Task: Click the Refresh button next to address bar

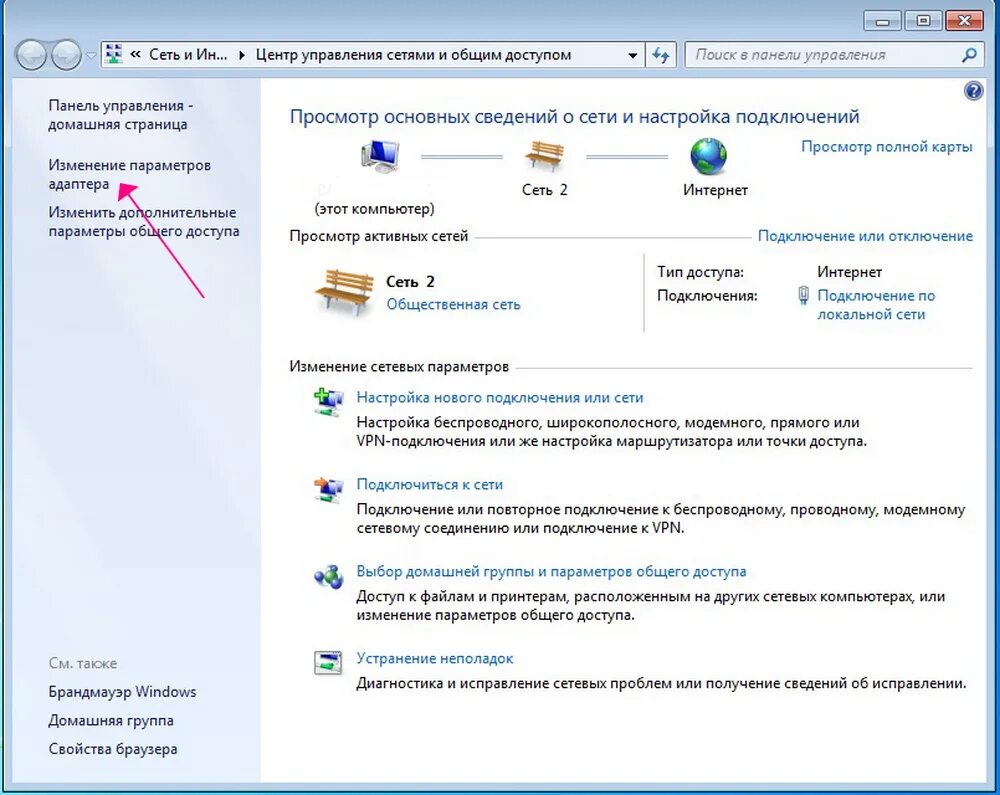Action: click(x=661, y=55)
